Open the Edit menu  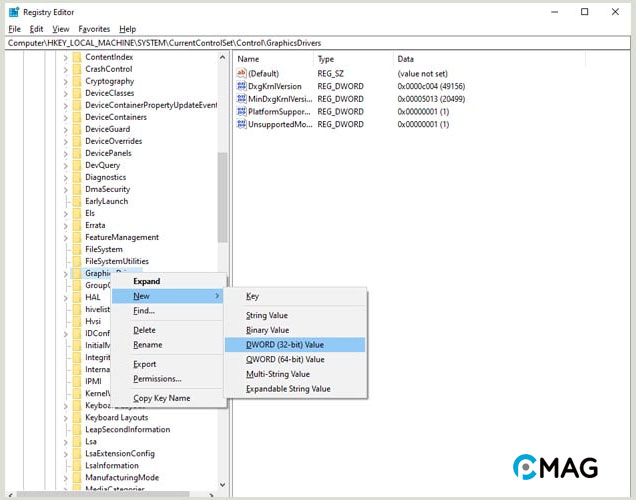36,29
